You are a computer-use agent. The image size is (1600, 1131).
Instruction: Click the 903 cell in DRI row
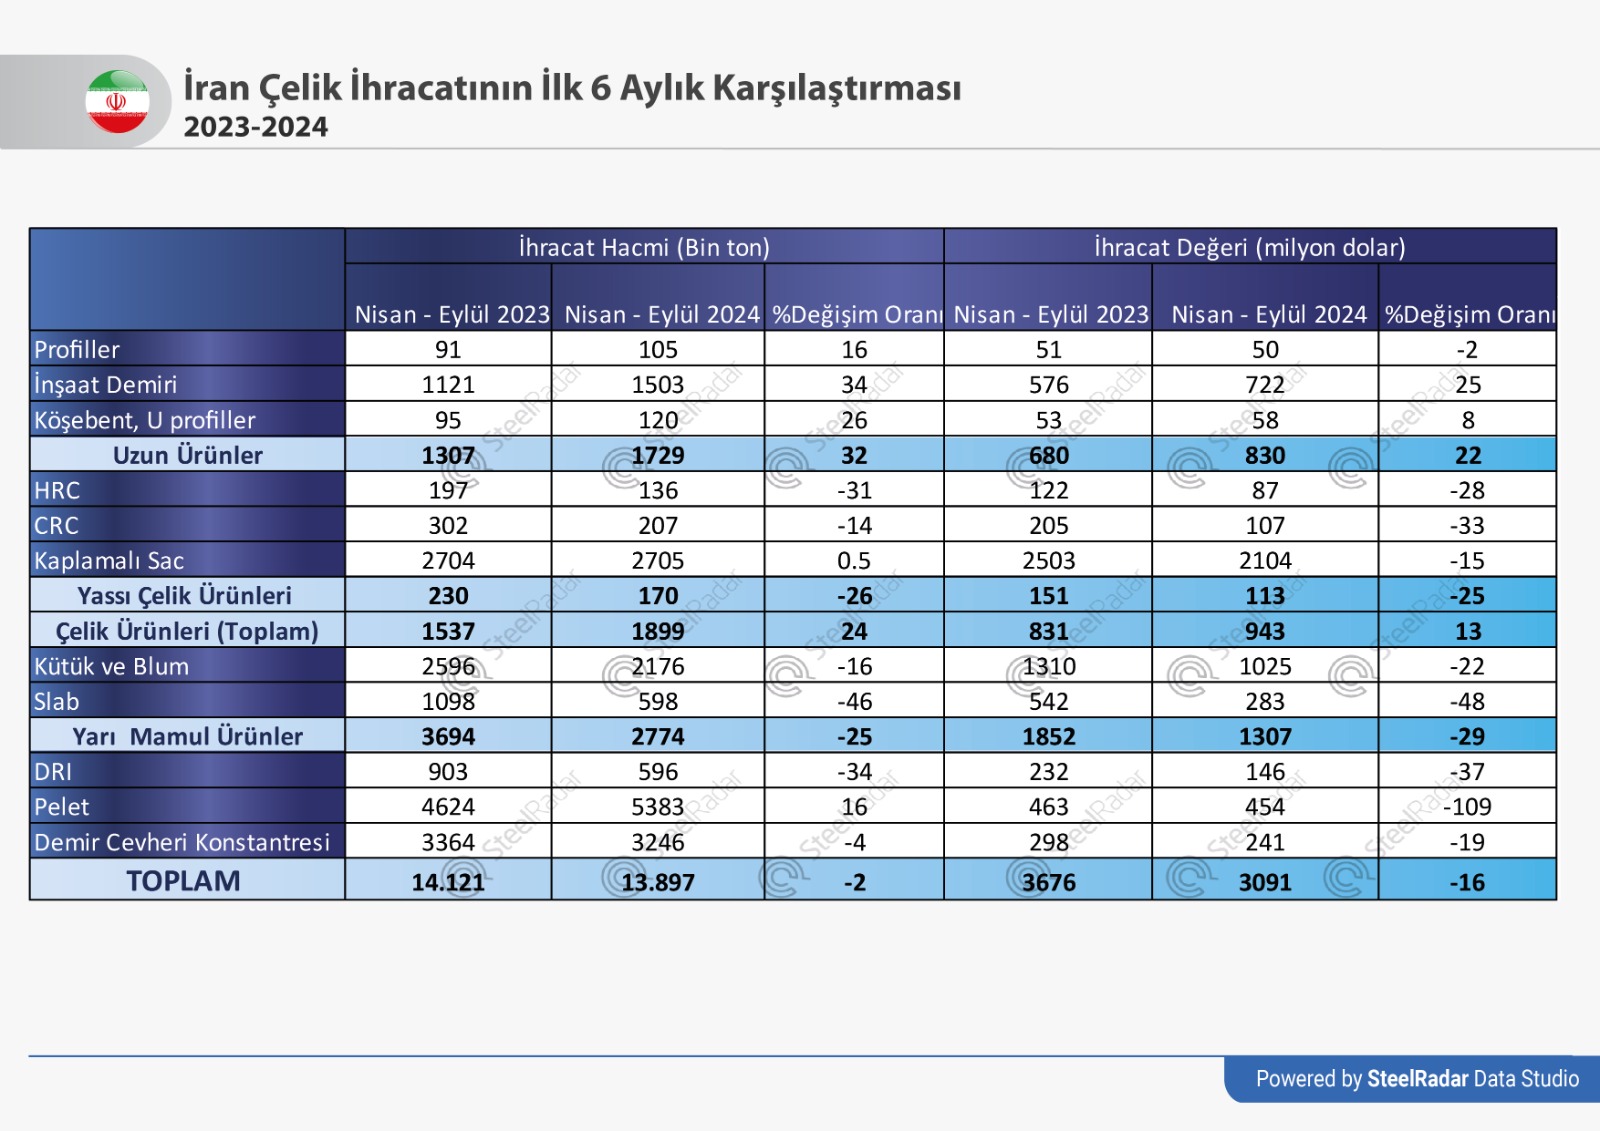[448, 771]
